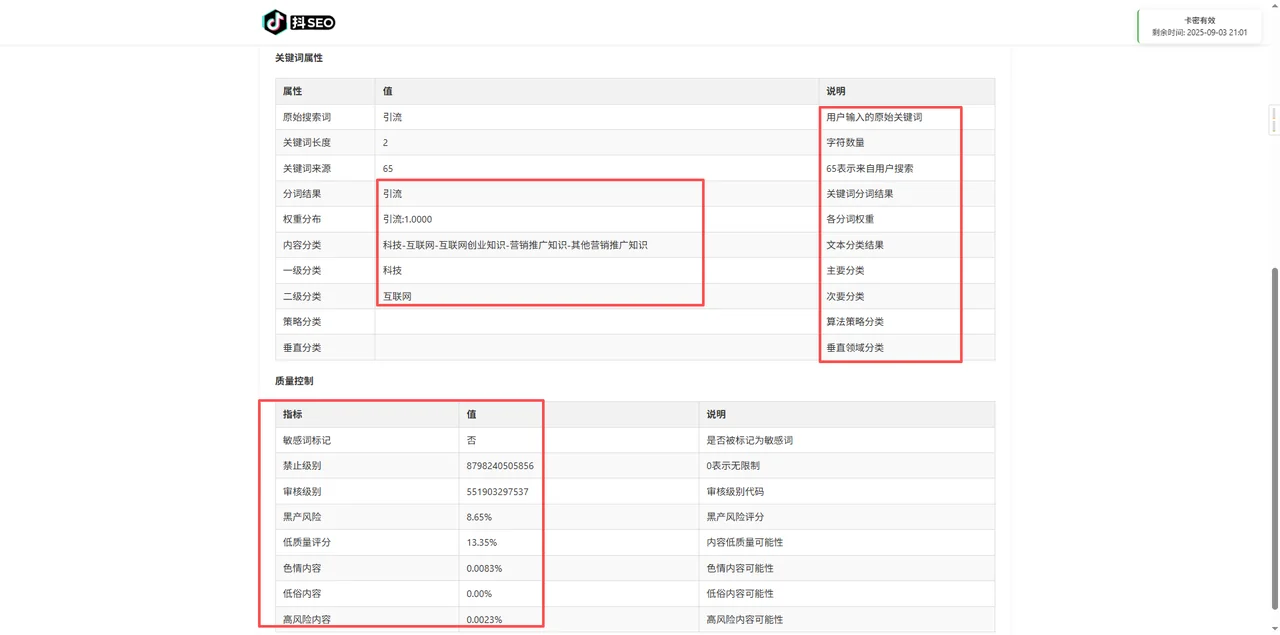Click the 策略分类 attribute cell
Screen dimensions: 1280x635
[325, 322]
